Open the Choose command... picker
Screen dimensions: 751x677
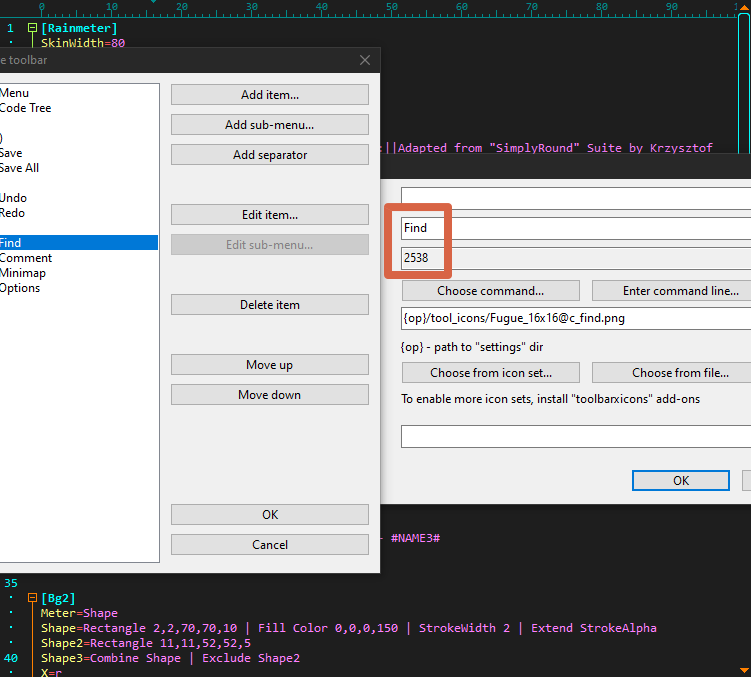coord(490,291)
